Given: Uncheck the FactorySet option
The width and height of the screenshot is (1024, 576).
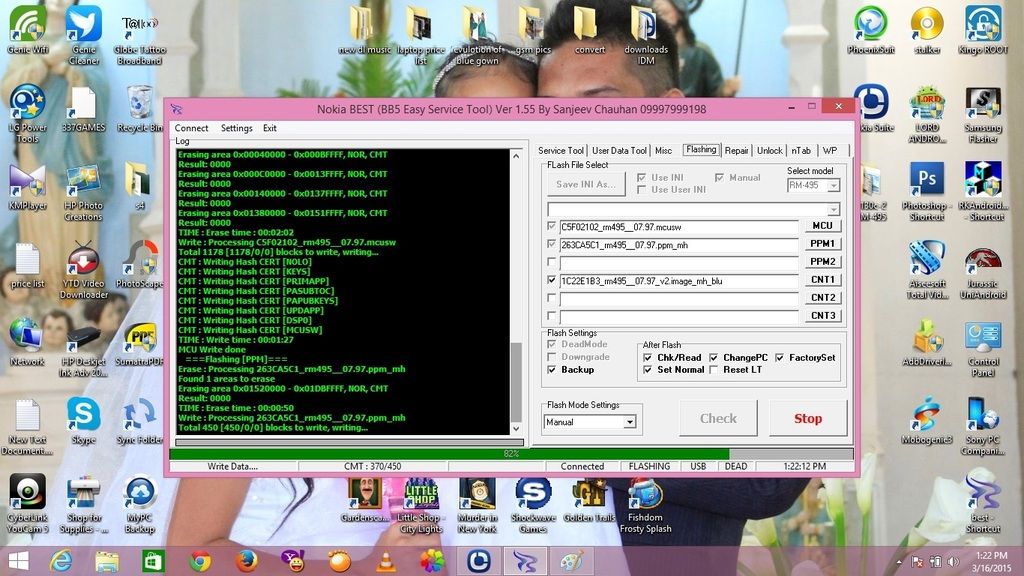Looking at the screenshot, I should (780, 358).
